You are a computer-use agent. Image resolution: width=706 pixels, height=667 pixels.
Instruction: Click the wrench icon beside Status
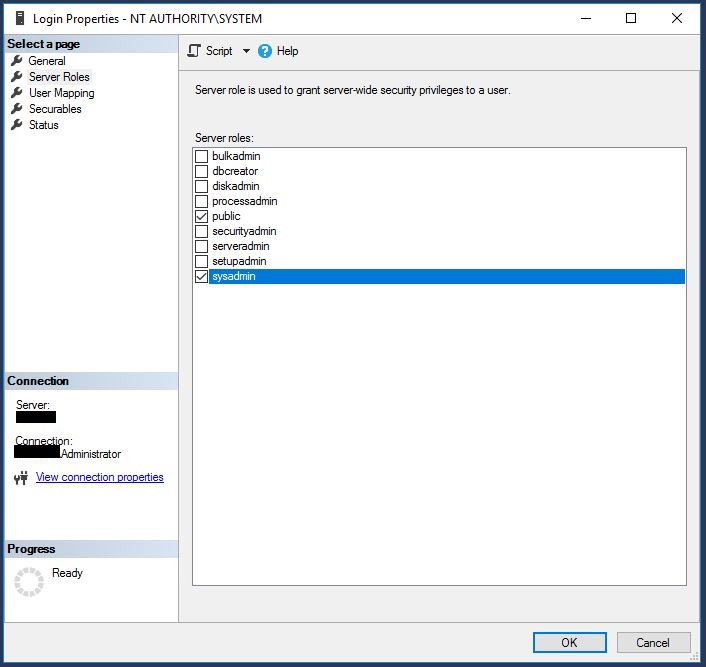tap(16, 125)
